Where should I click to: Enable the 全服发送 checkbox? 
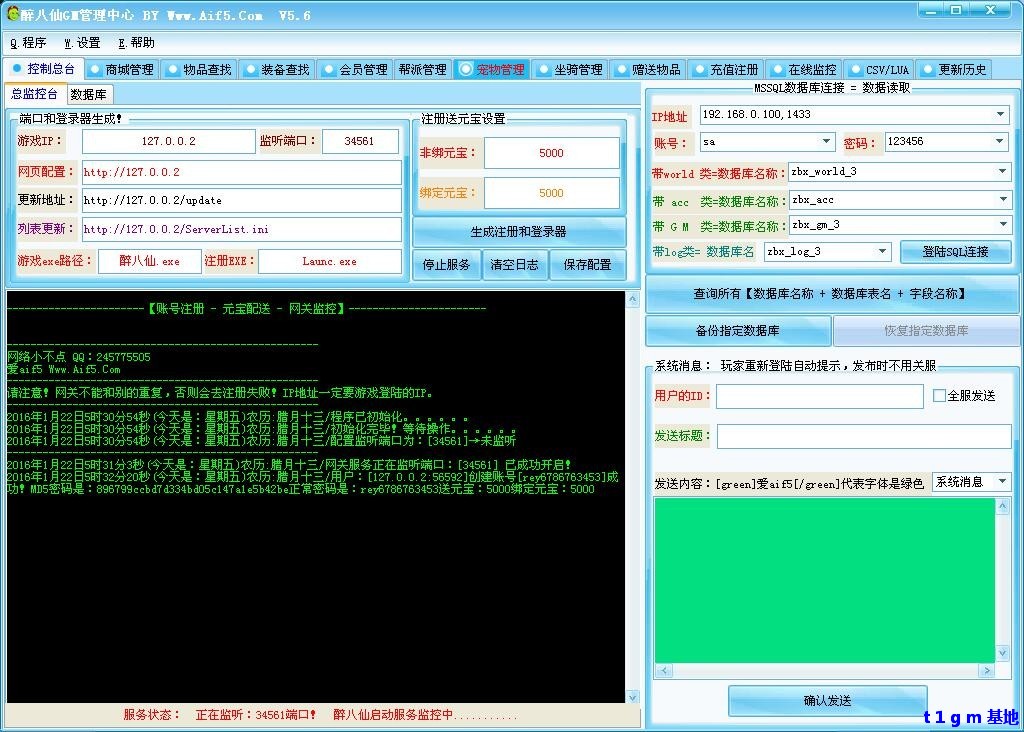939,396
